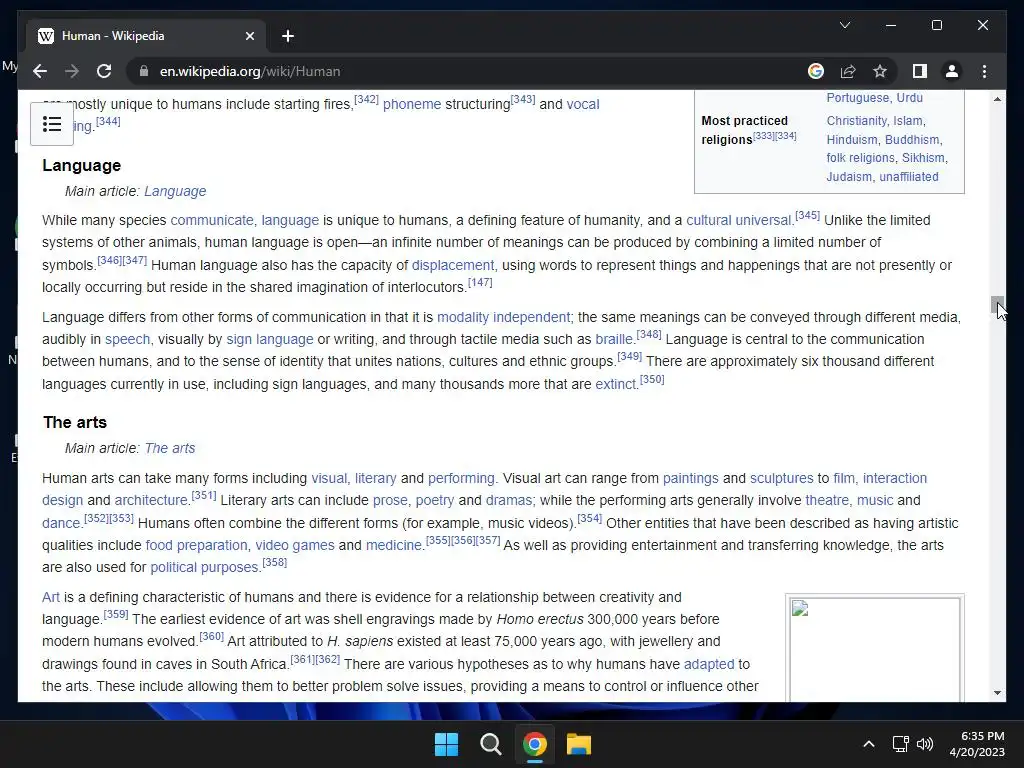Open Chrome's three-dot menu
The height and width of the screenshot is (768, 1024).
point(984,71)
